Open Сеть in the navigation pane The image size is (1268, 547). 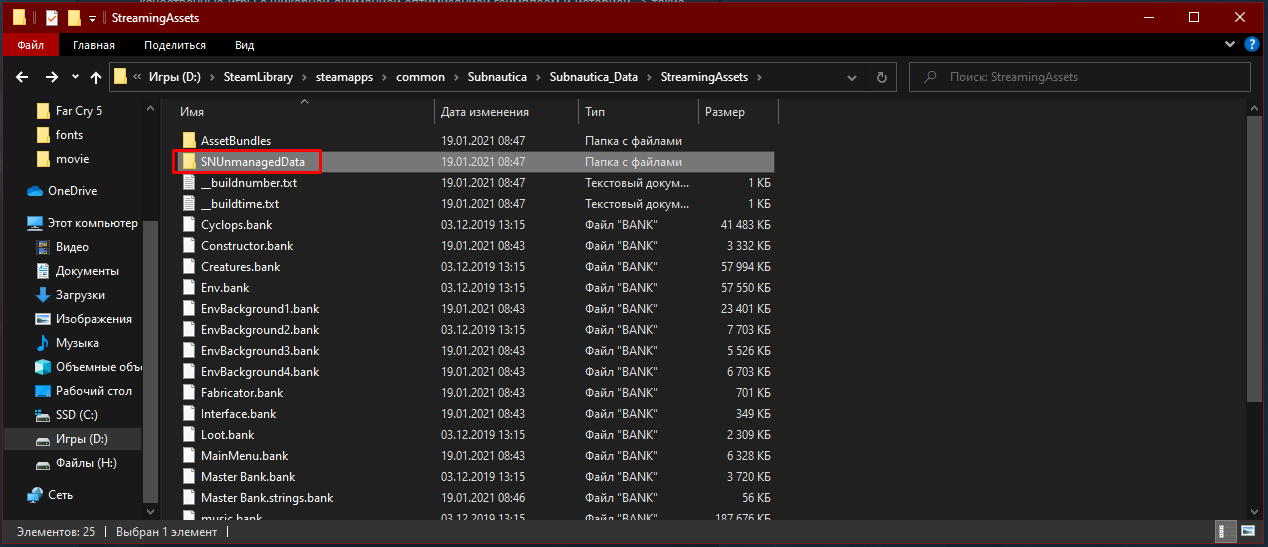click(60, 495)
